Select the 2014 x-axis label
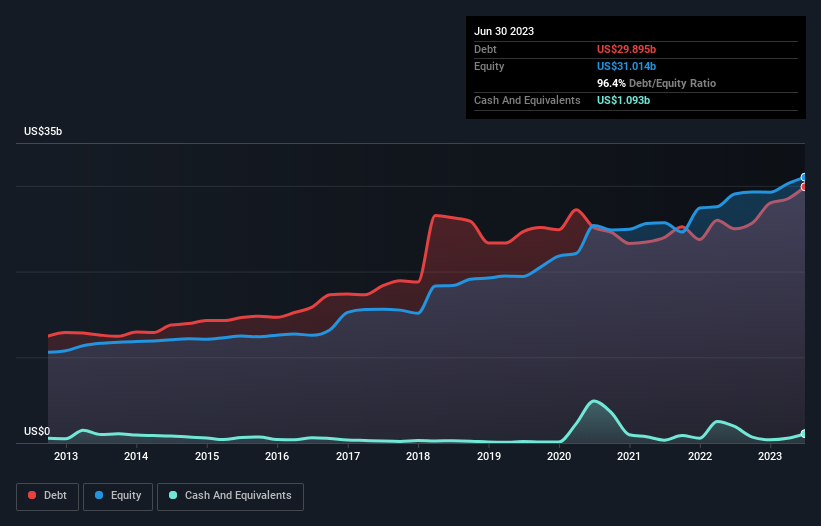 tap(136, 456)
